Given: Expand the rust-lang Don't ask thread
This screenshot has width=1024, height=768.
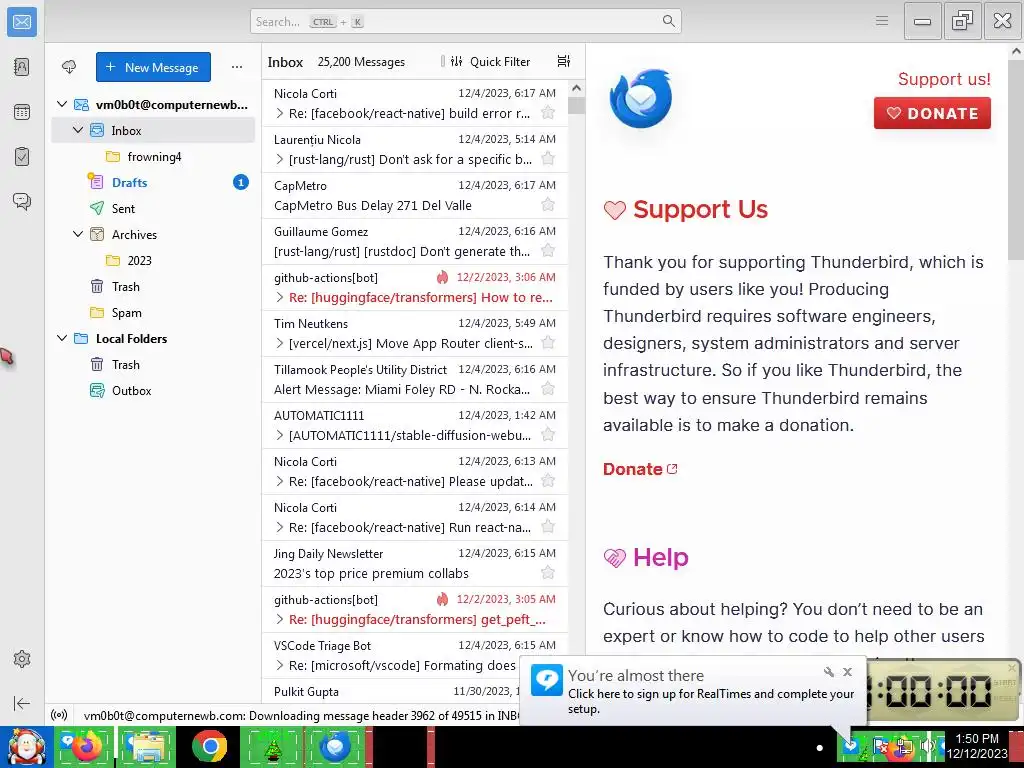Looking at the screenshot, I should click(280, 159).
